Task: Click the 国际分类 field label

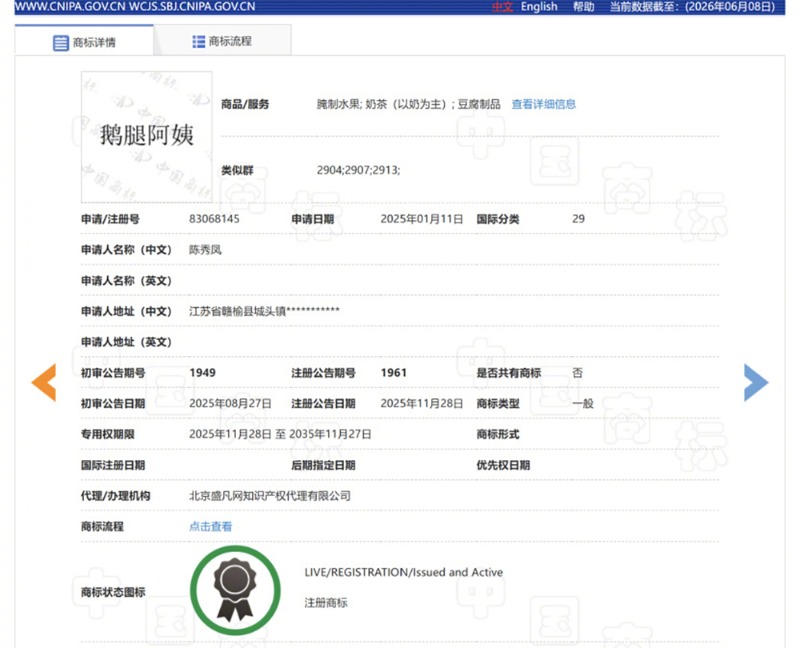Action: coord(498,219)
